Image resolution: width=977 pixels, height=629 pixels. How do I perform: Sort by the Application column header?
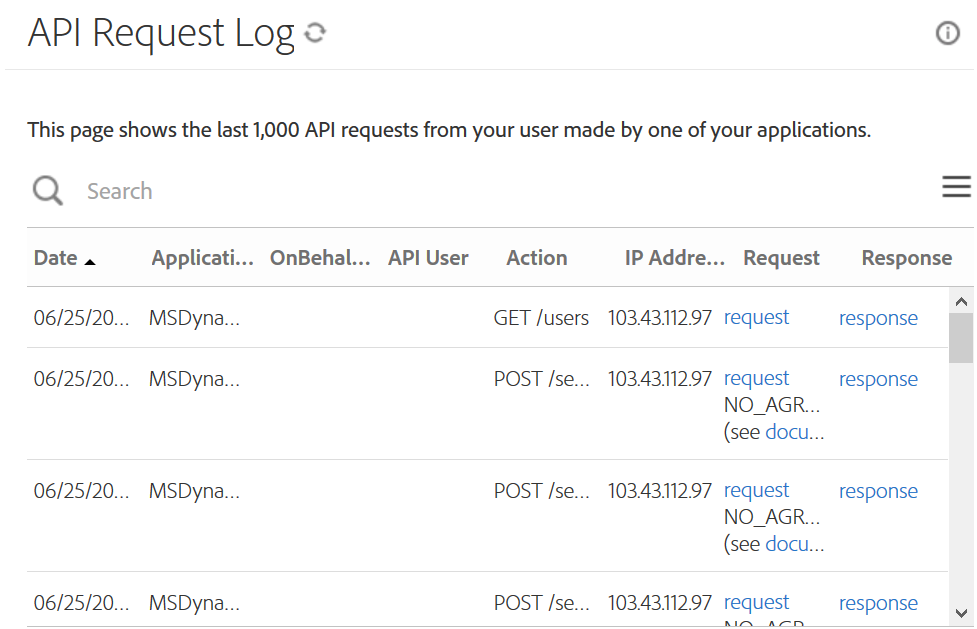[203, 257]
